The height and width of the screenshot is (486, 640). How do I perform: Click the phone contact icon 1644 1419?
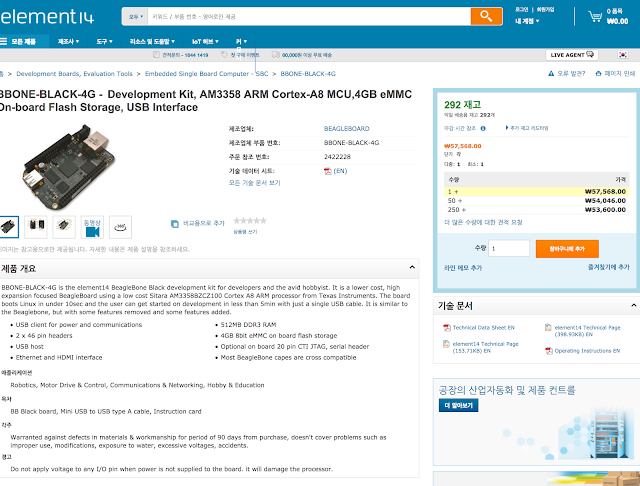pos(156,55)
